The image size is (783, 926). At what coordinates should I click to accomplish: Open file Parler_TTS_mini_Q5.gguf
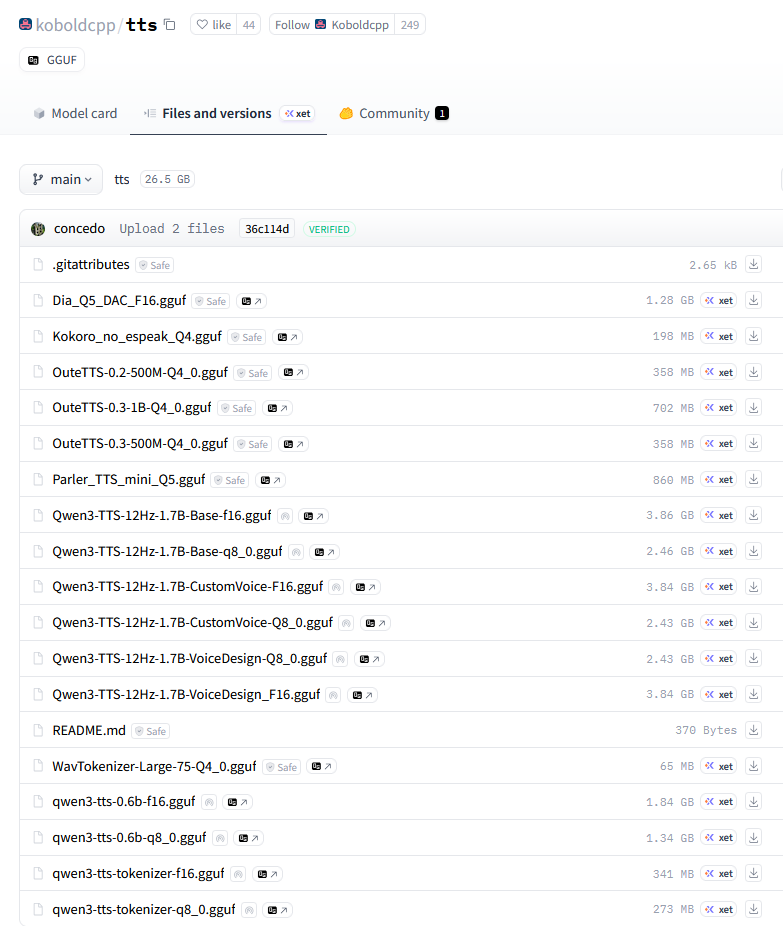pos(129,480)
